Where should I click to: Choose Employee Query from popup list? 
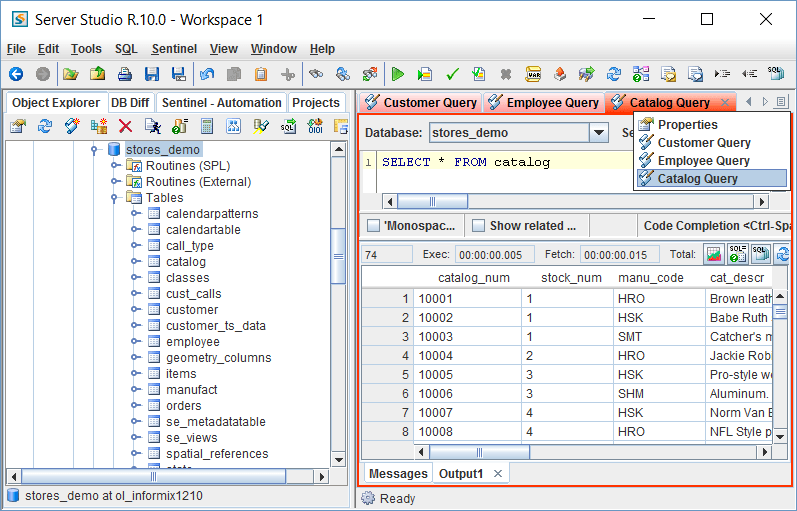pyautogui.click(x=703, y=161)
